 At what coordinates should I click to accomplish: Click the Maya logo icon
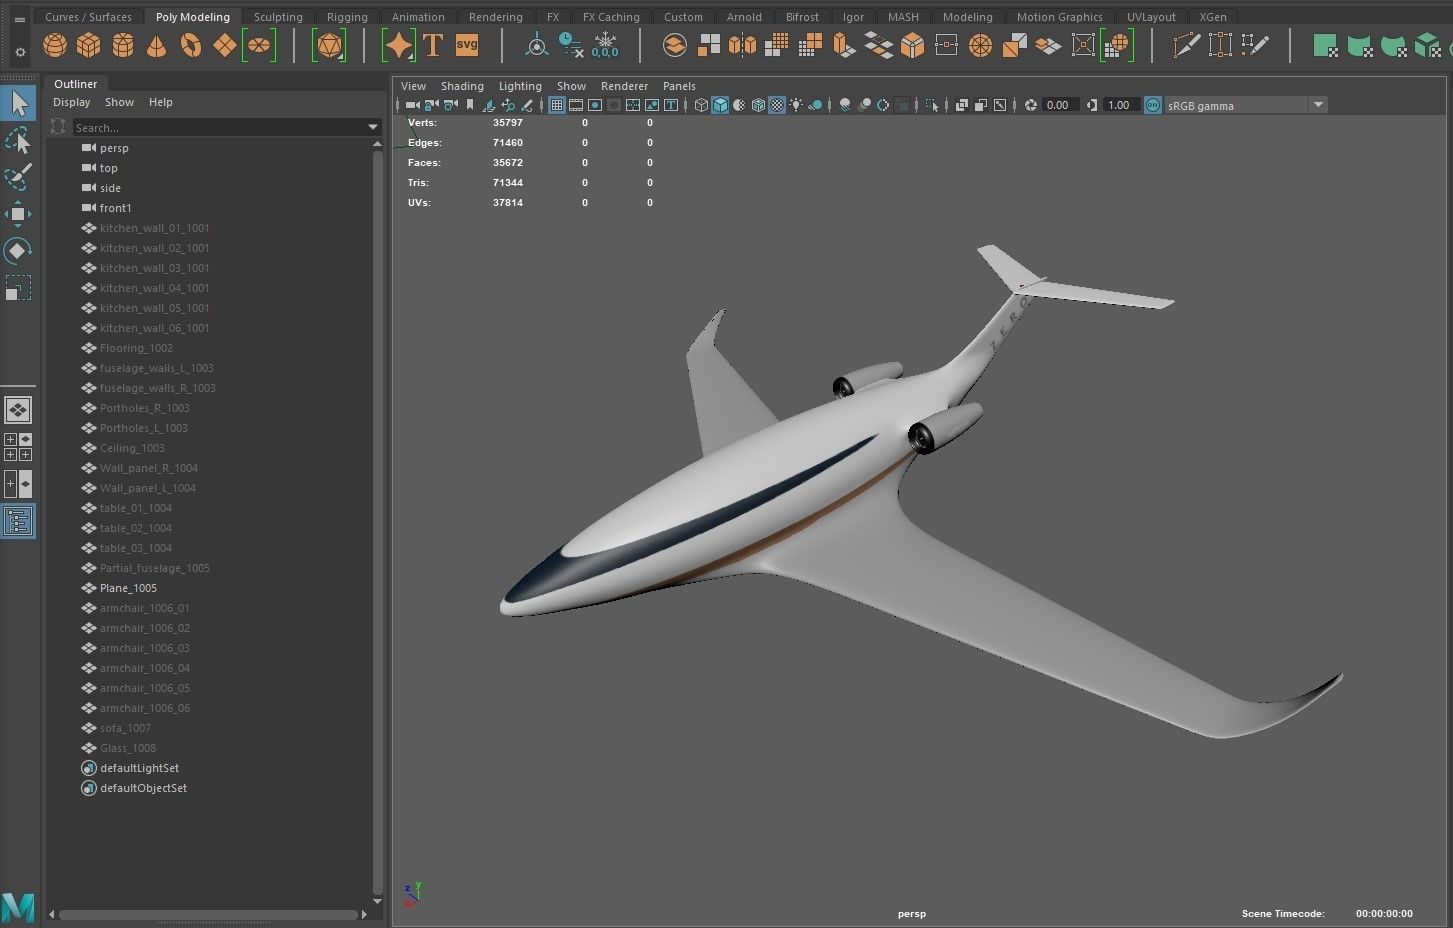tap(18, 907)
